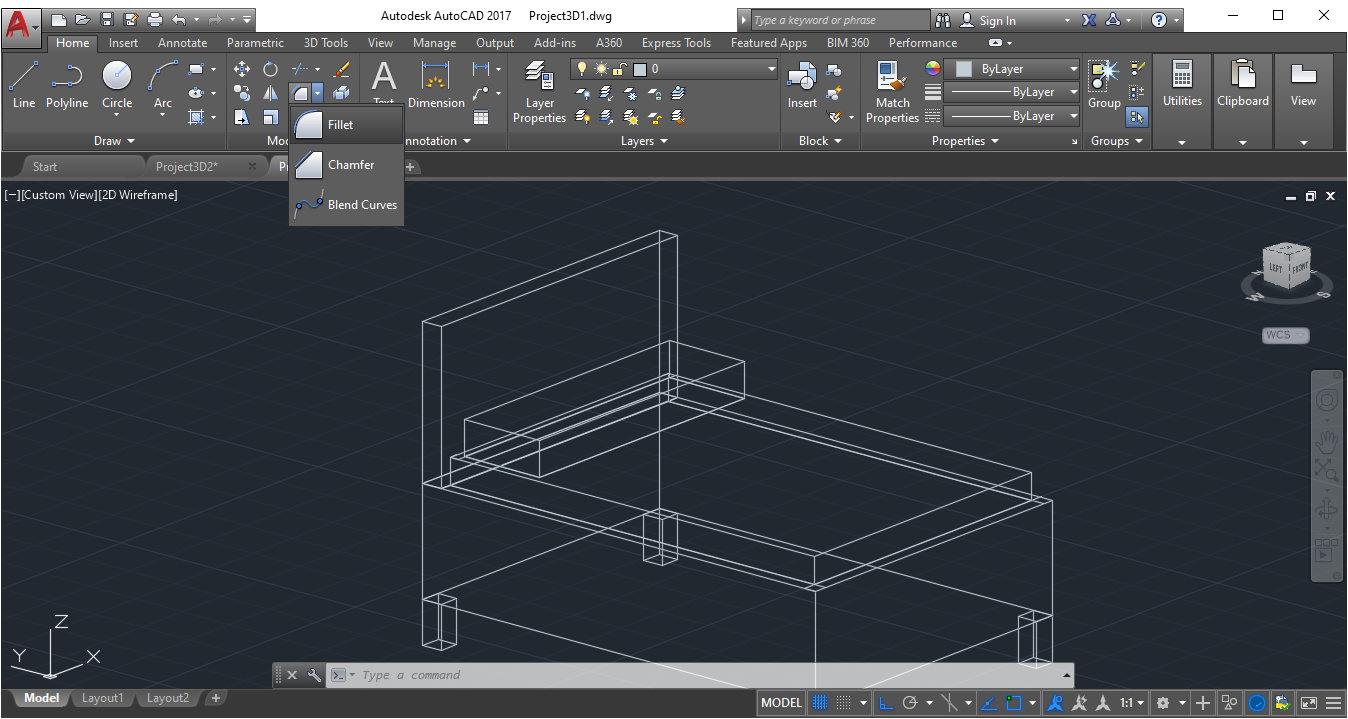Screen dimensions: 1348x719
Task: Select the Line drawing tool
Action: pyautogui.click(x=24, y=84)
